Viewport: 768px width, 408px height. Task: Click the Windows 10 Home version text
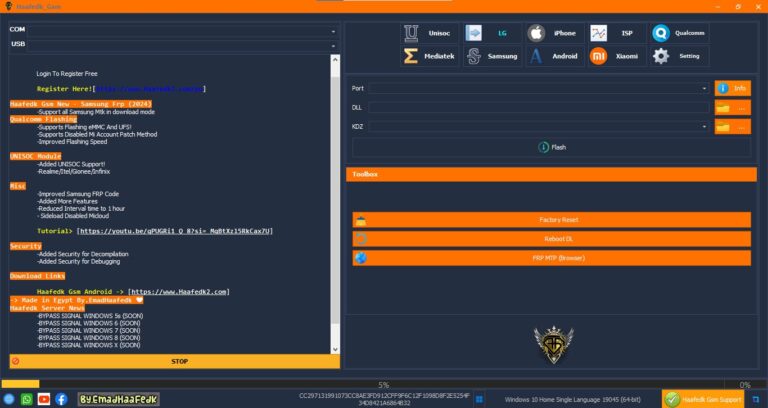(573, 400)
